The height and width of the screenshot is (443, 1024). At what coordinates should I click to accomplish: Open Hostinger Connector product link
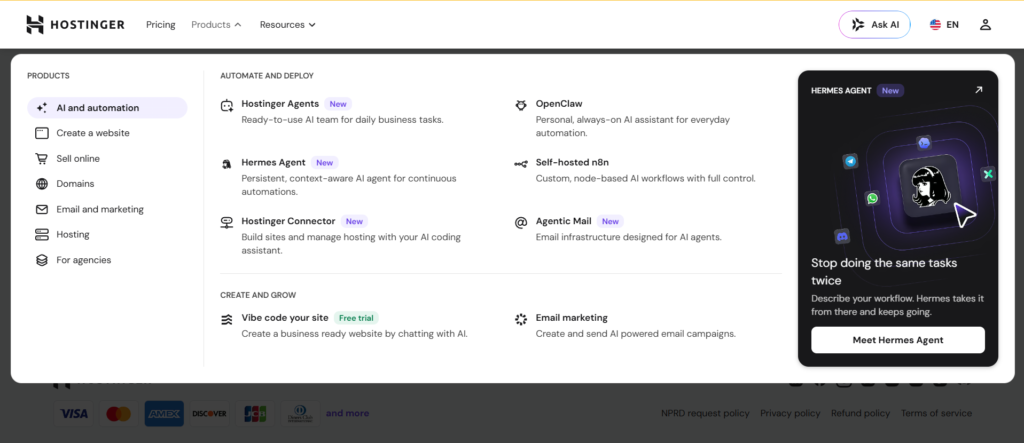[288, 222]
